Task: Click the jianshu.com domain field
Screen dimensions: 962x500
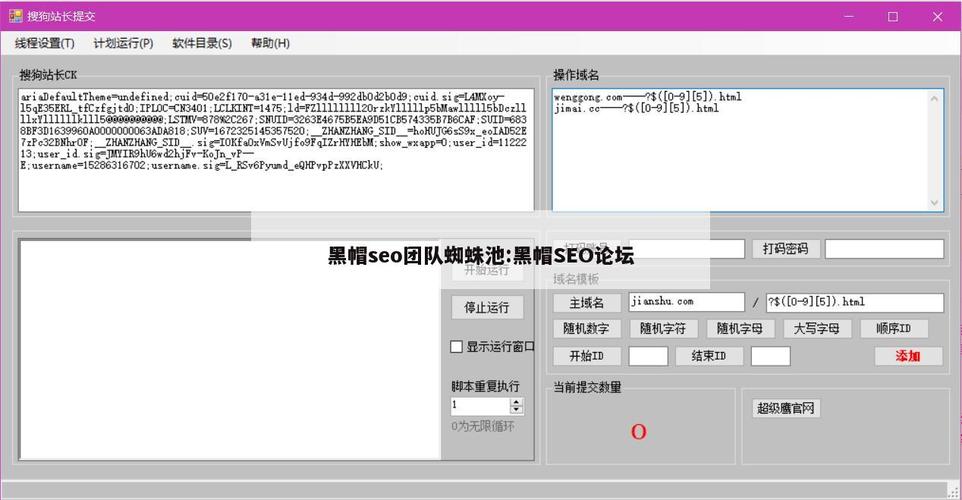Action: pyautogui.click(x=687, y=302)
